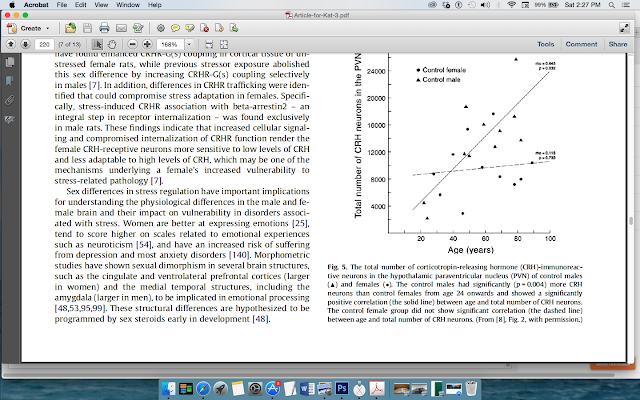Viewport: 640px width, 400px height.
Task: Open attachments paperclip panel
Action: (x=10, y=100)
